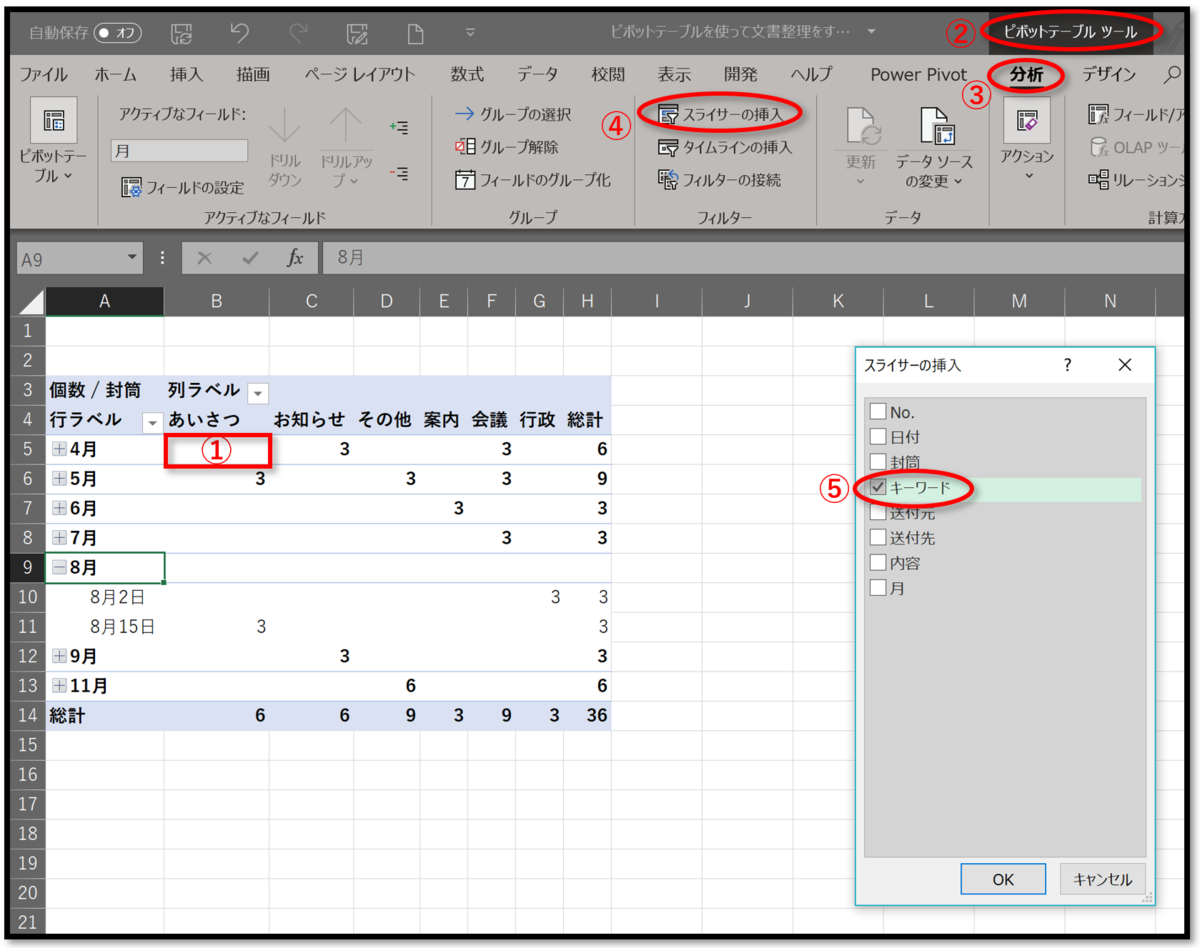The height and width of the screenshot is (948, 1200).
Task: Check the No. checkbox
Action: [x=878, y=411]
